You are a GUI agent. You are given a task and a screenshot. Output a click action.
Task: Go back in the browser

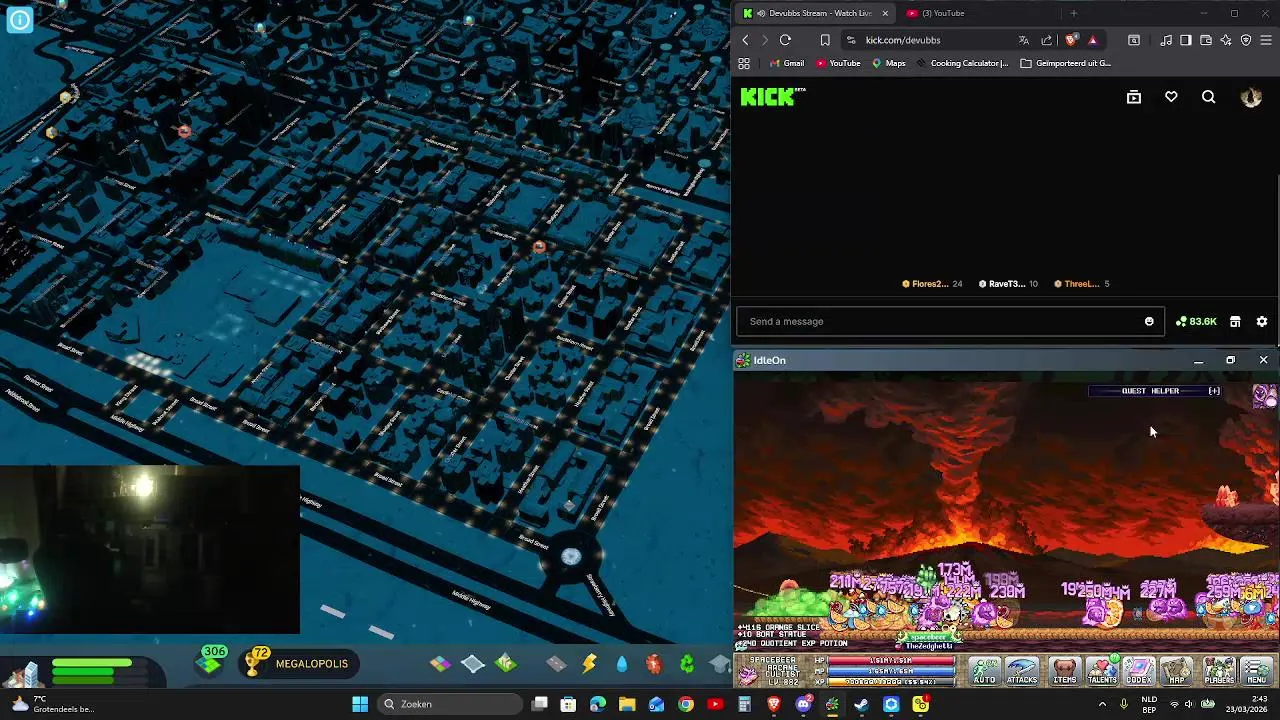[x=745, y=40]
